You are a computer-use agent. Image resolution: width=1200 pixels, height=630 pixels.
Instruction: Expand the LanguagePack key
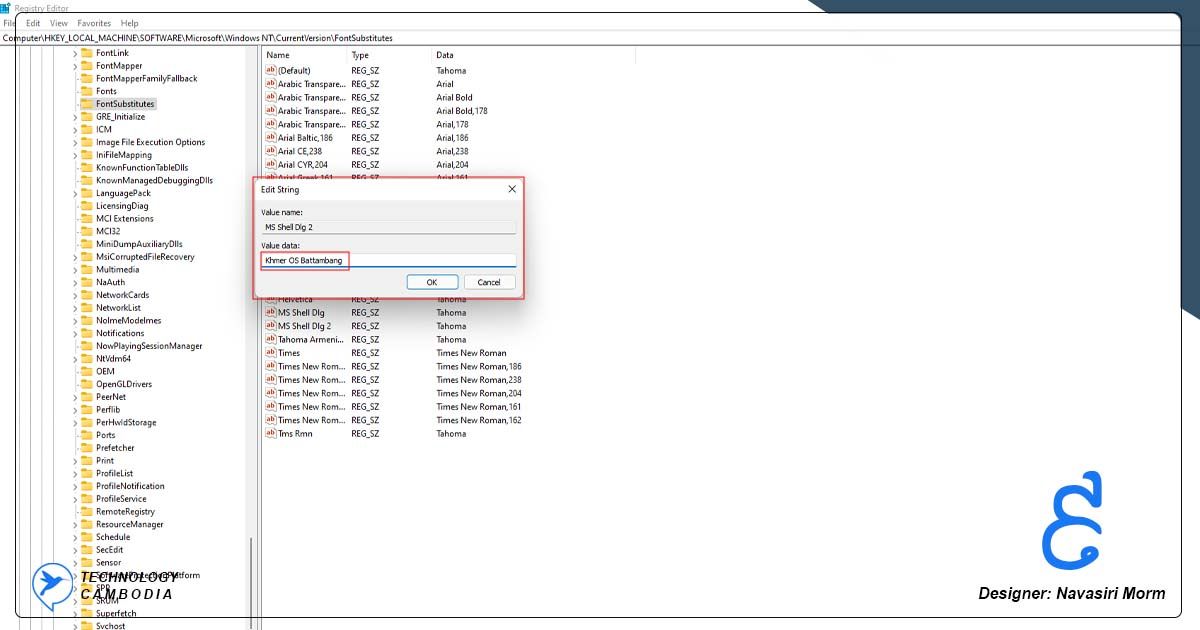75,193
